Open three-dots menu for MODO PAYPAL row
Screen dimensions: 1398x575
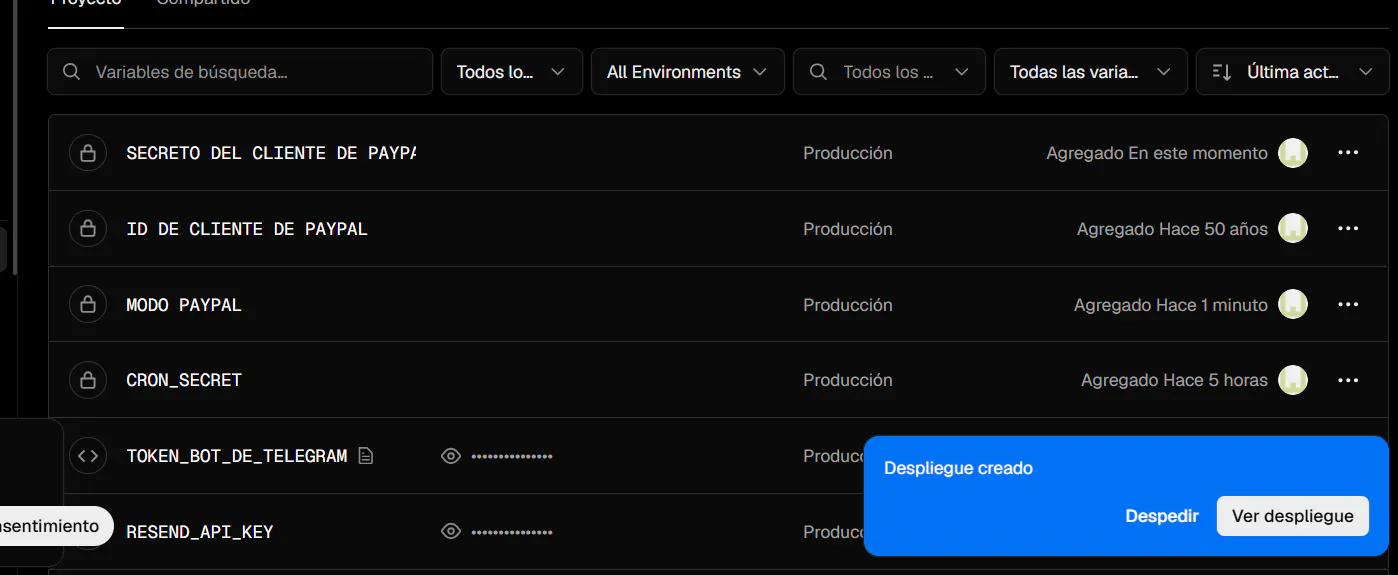(1348, 305)
